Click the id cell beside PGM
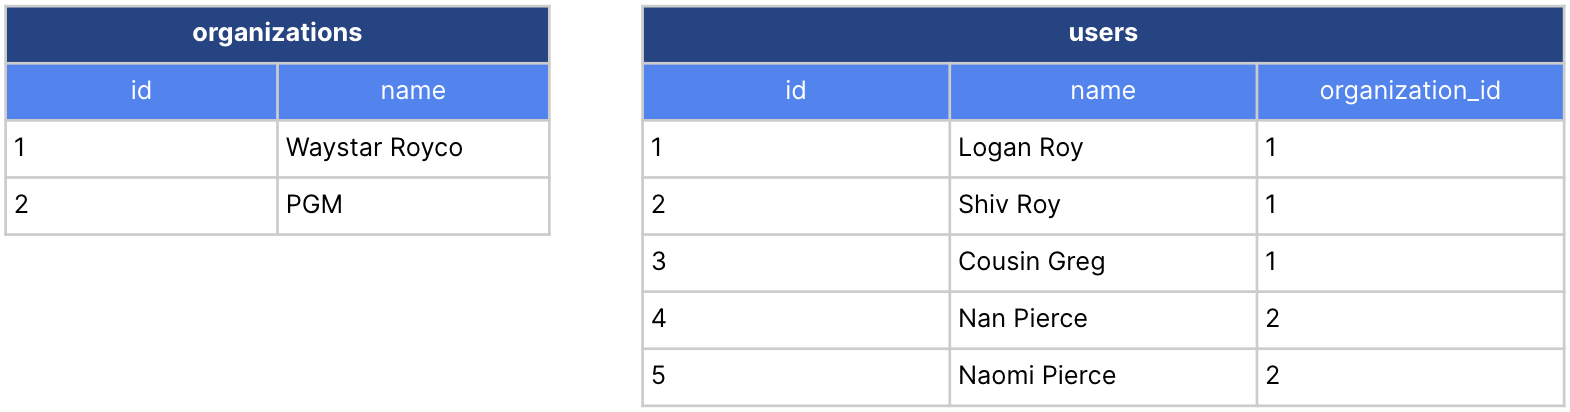The image size is (1570, 412). [x=141, y=205]
